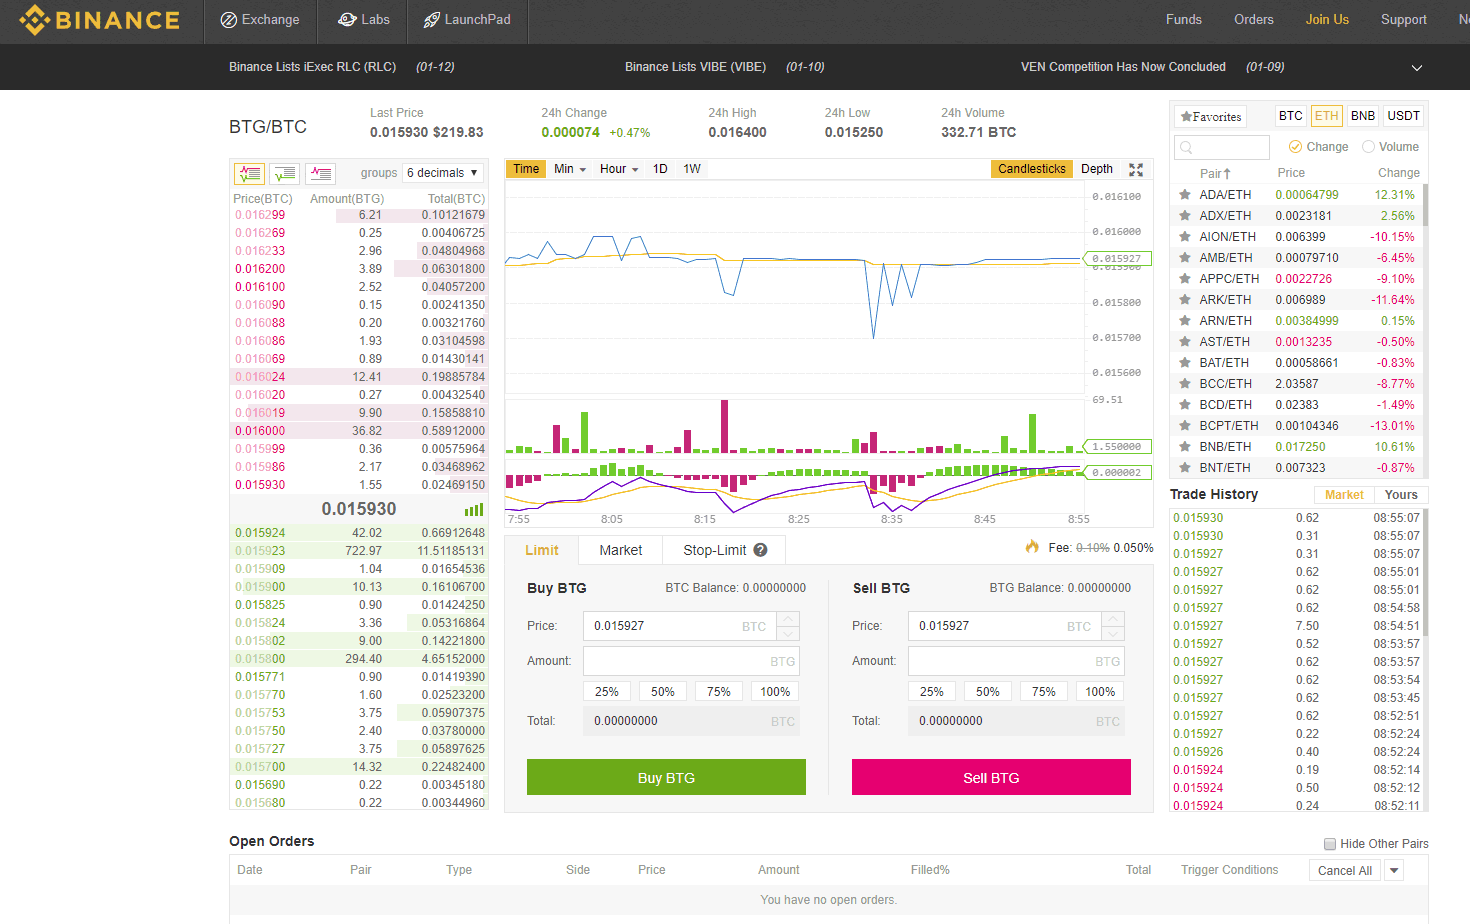Favorite the BAT/ETH pair star
This screenshot has height=924, width=1470.
[x=1185, y=363]
